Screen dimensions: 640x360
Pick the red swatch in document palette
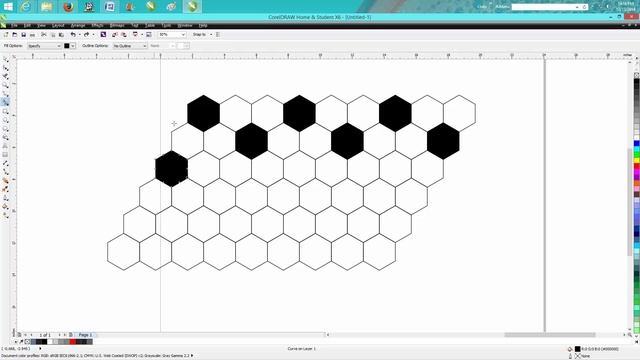tap(73, 342)
